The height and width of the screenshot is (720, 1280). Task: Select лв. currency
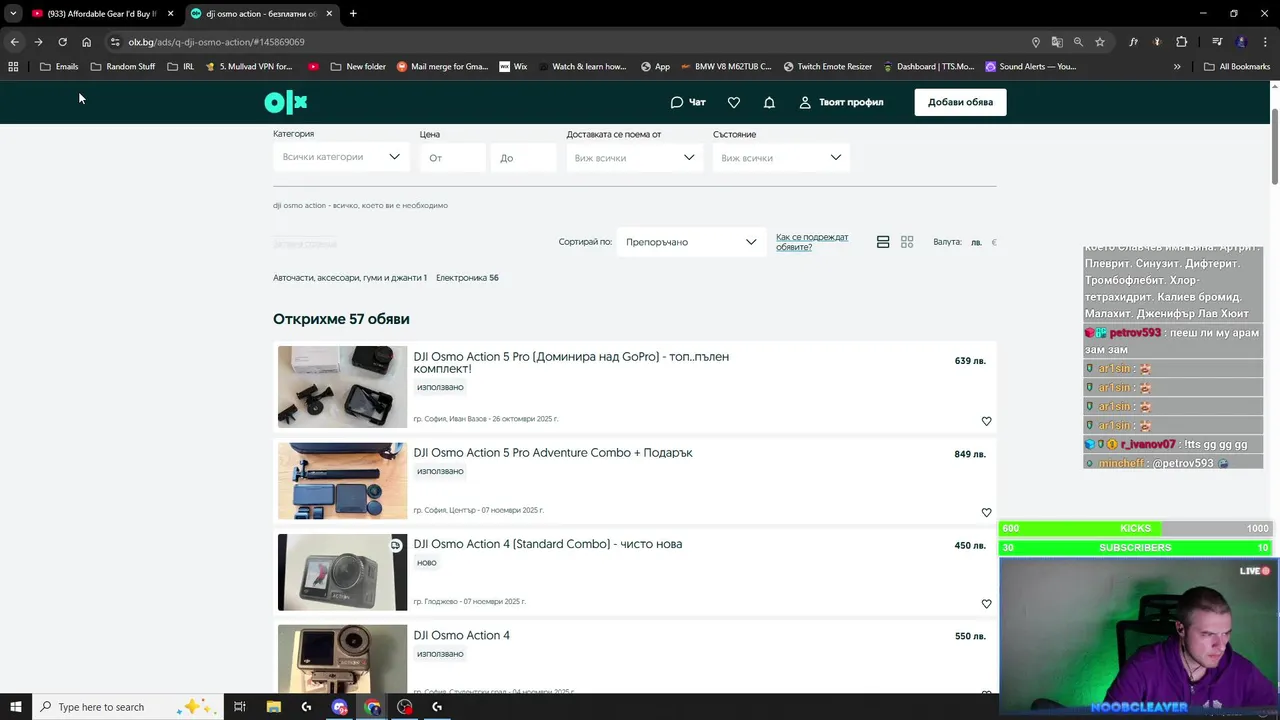[x=976, y=242]
